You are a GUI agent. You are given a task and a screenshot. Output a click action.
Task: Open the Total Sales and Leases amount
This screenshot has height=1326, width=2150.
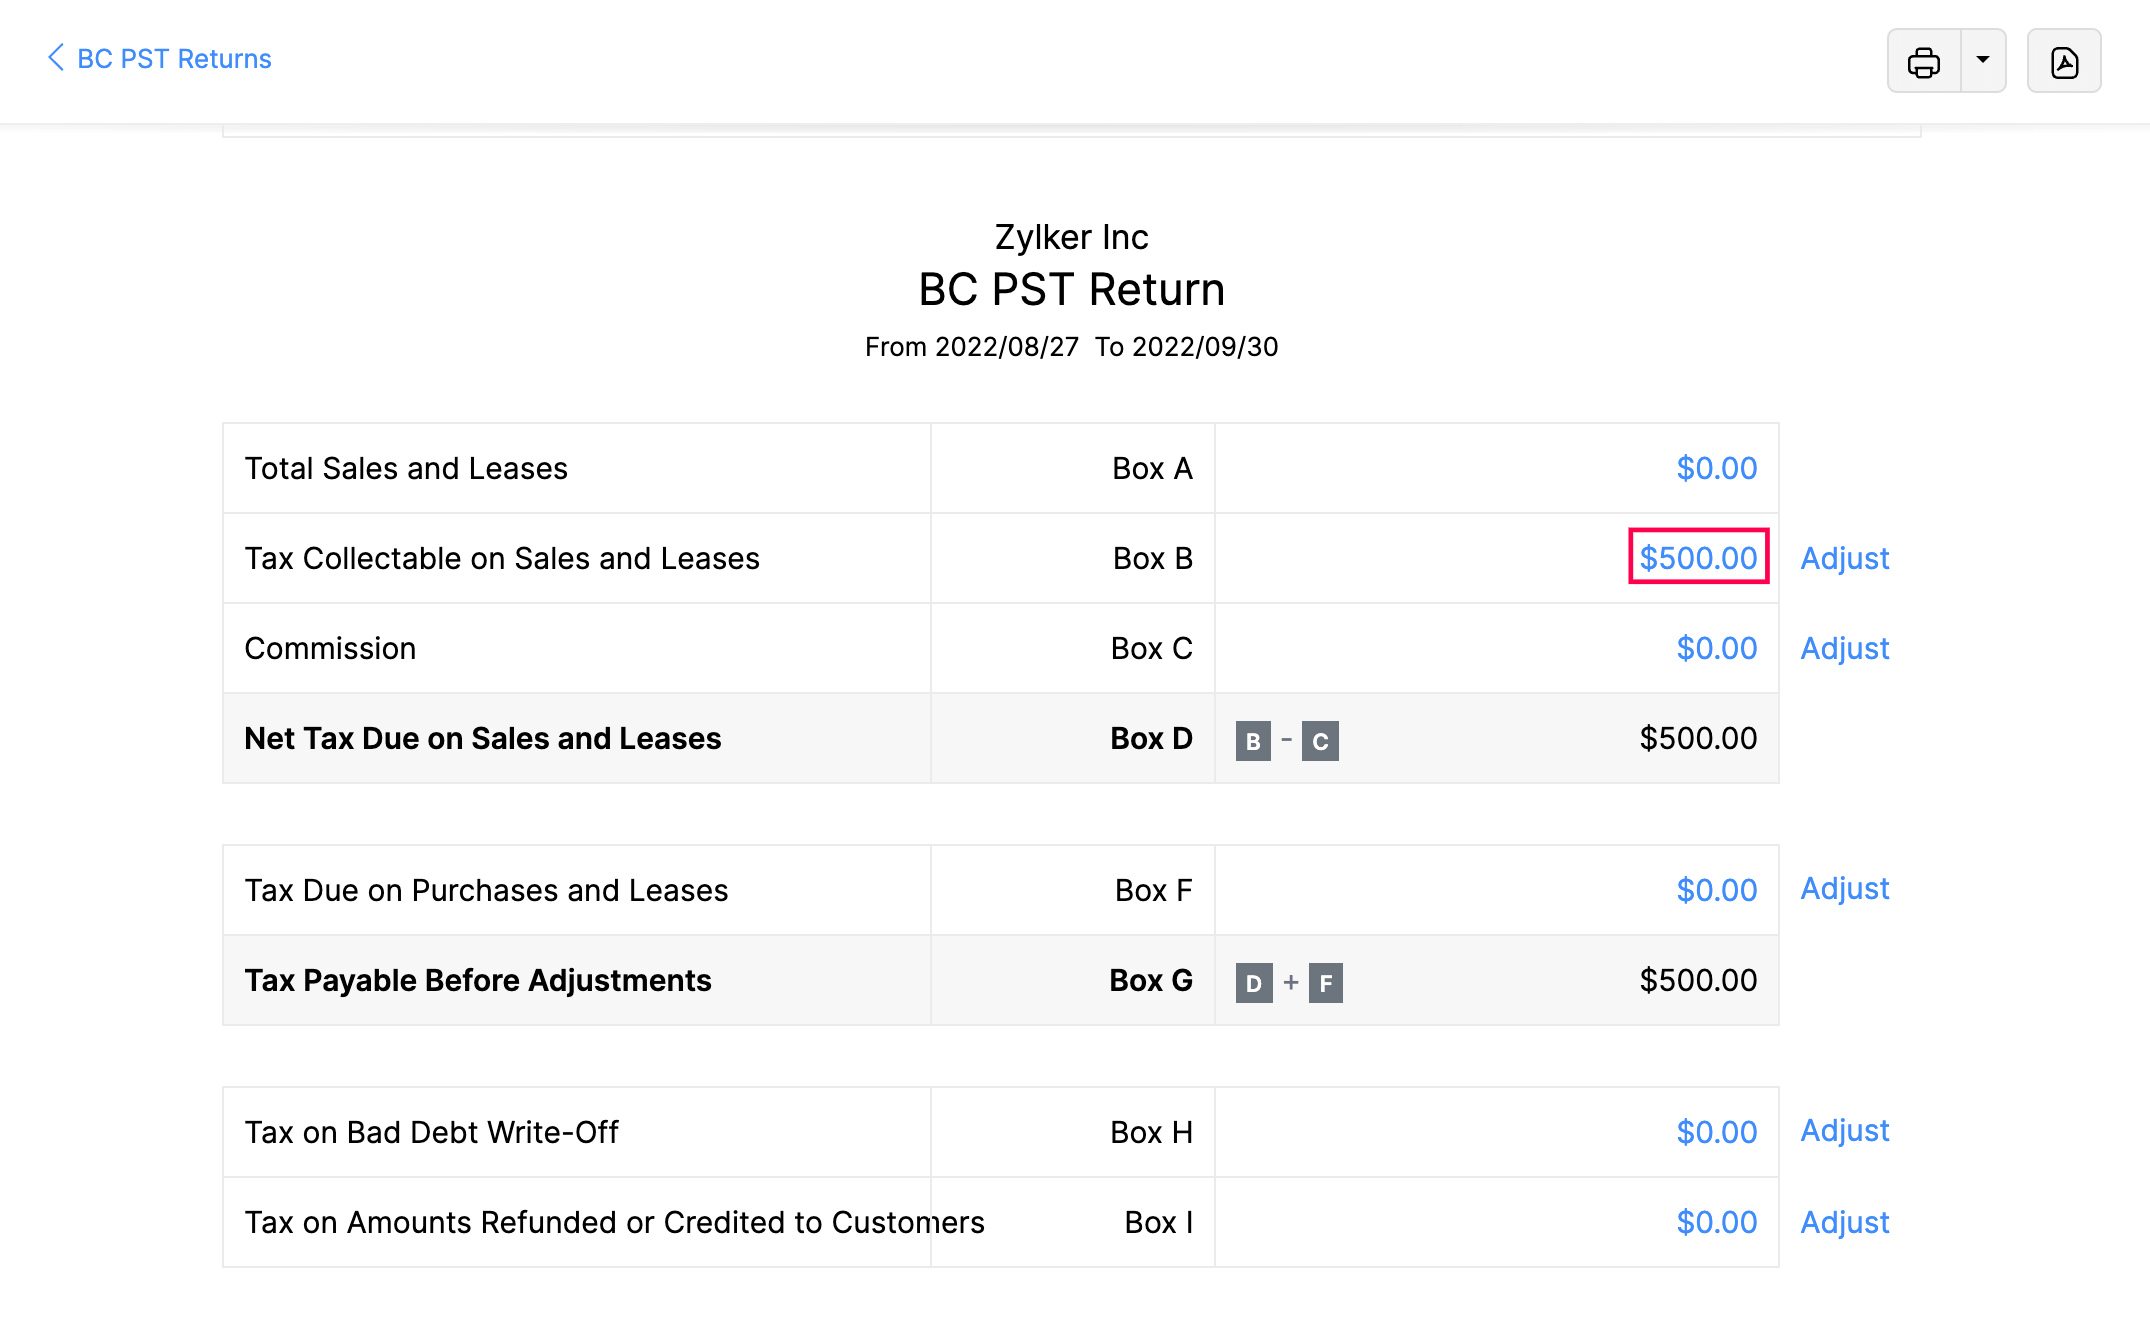(x=1716, y=467)
